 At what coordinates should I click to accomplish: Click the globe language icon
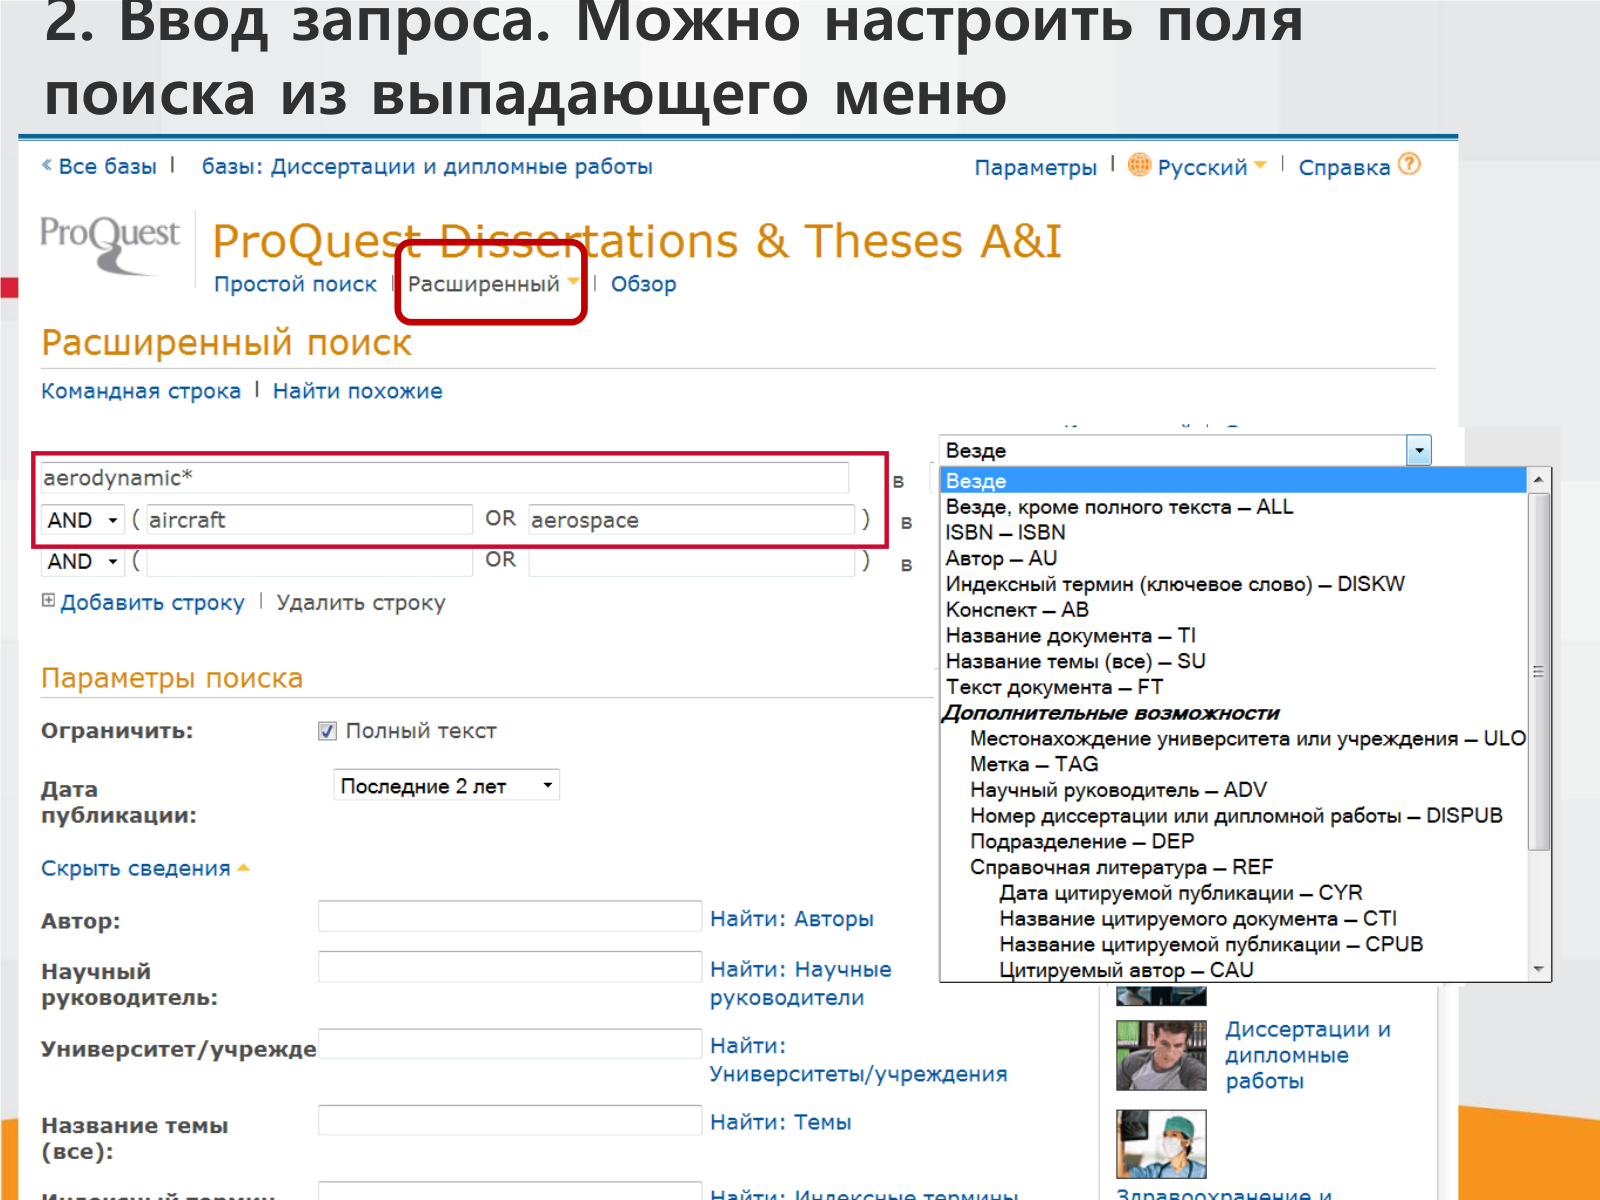[1139, 165]
